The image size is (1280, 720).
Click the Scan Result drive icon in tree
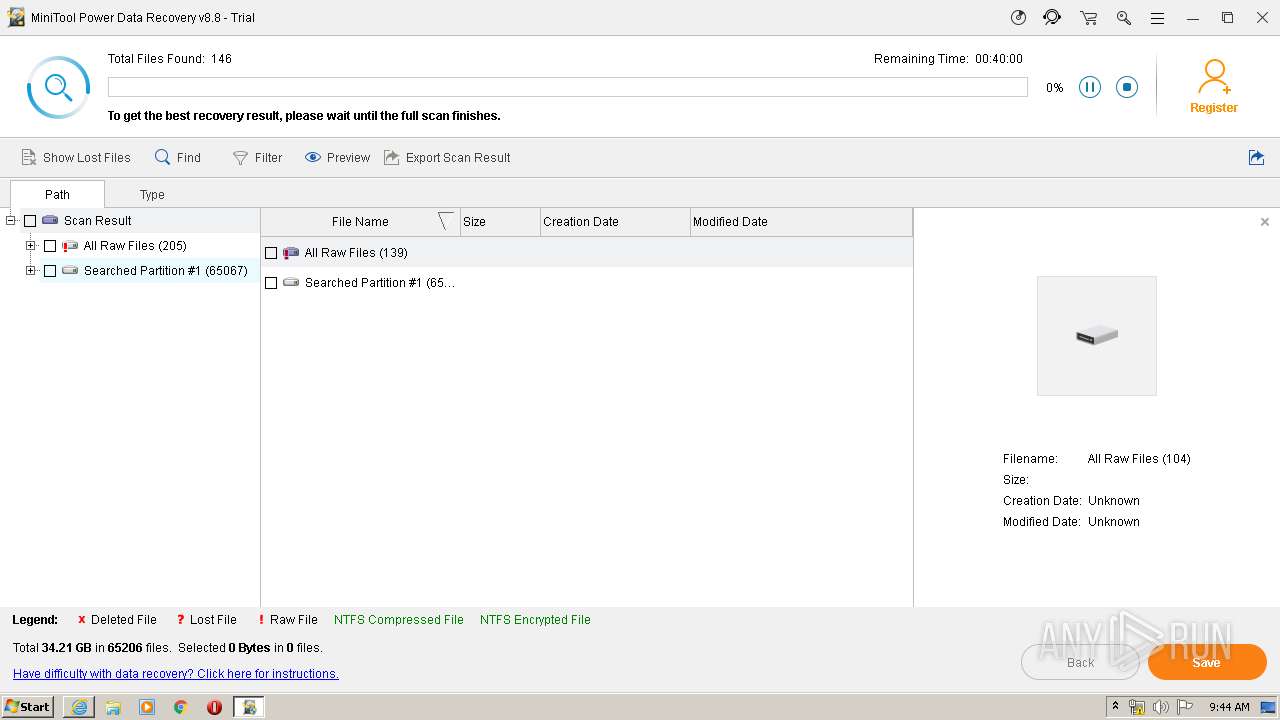click(x=50, y=220)
